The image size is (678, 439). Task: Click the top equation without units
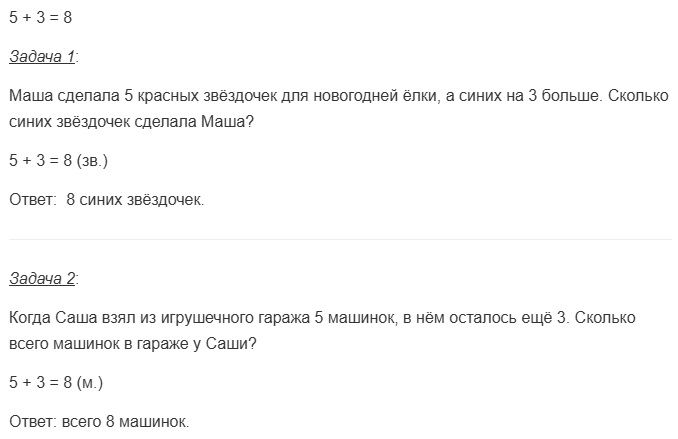click(39, 17)
